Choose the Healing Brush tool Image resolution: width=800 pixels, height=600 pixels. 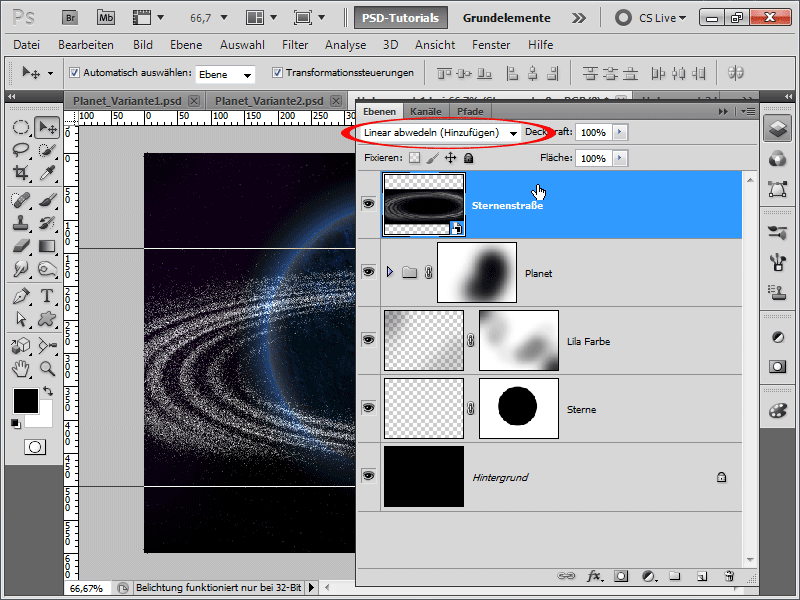click(20, 199)
